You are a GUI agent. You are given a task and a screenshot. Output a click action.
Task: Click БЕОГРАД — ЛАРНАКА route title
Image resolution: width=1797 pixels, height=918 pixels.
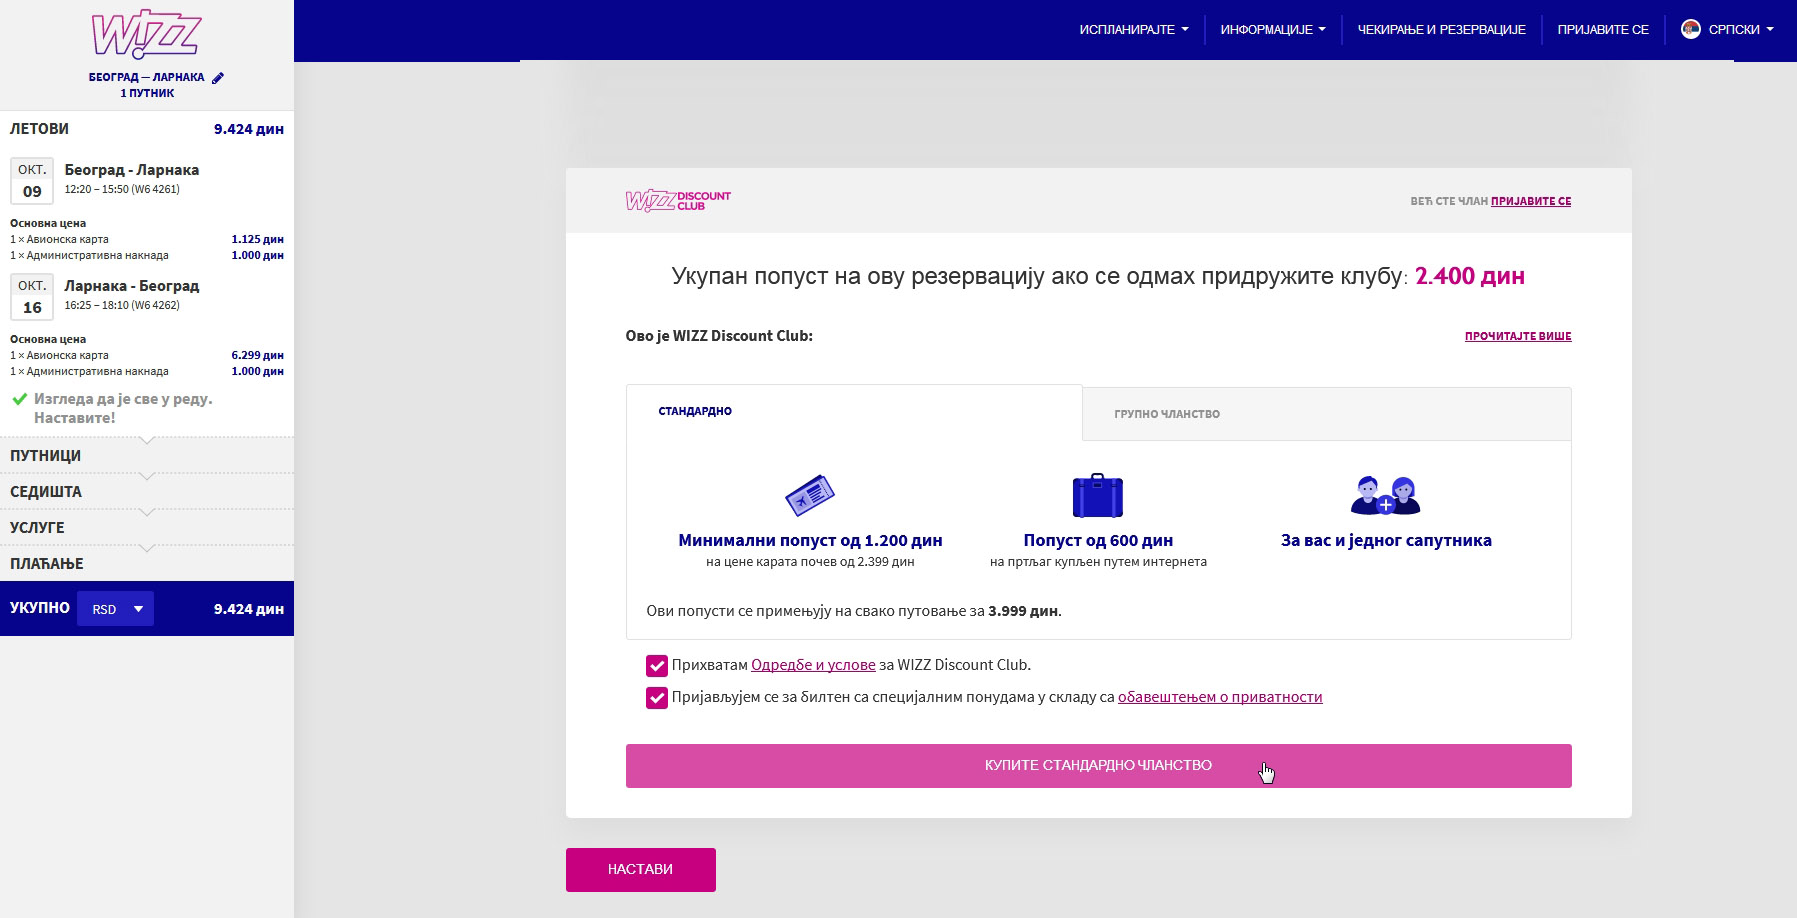point(146,77)
